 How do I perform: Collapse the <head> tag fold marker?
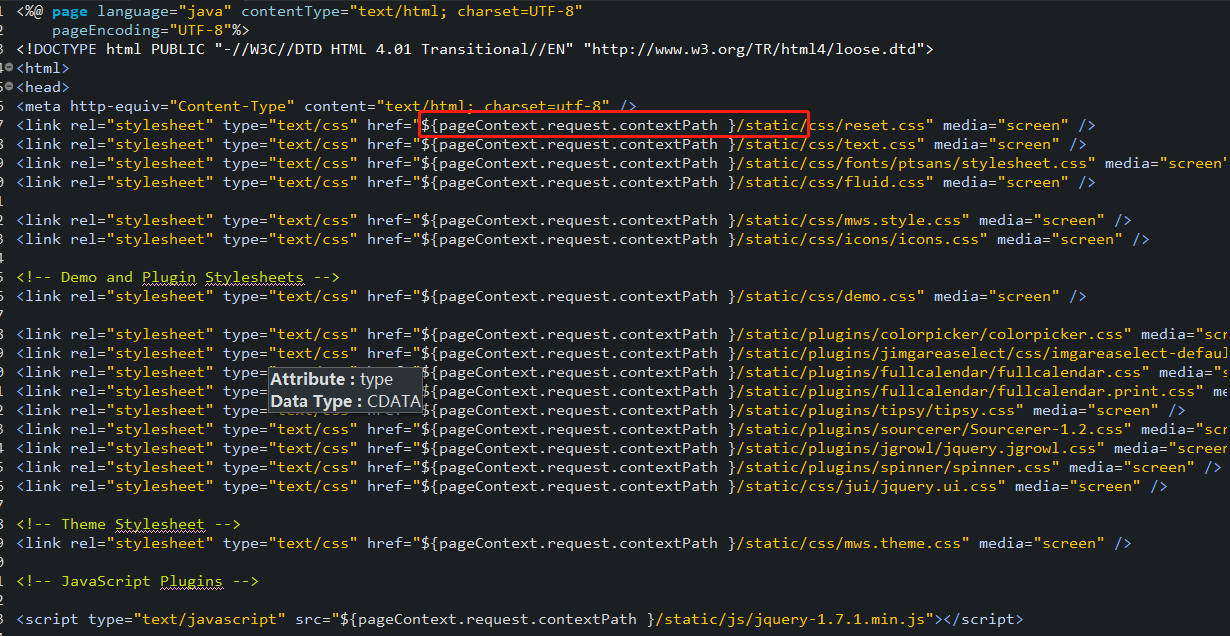pos(11,87)
